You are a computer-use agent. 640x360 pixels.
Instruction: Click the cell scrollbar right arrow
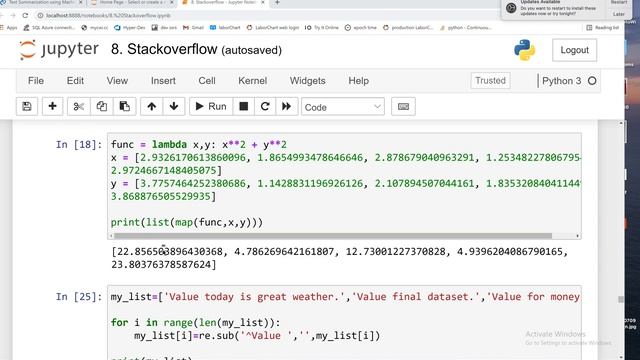pyautogui.click(x=577, y=236)
